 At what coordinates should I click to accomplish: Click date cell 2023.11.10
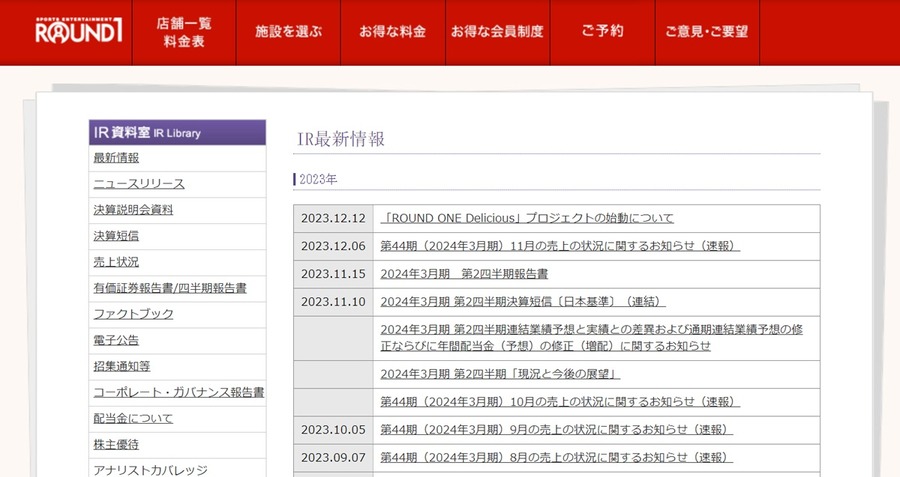point(333,302)
